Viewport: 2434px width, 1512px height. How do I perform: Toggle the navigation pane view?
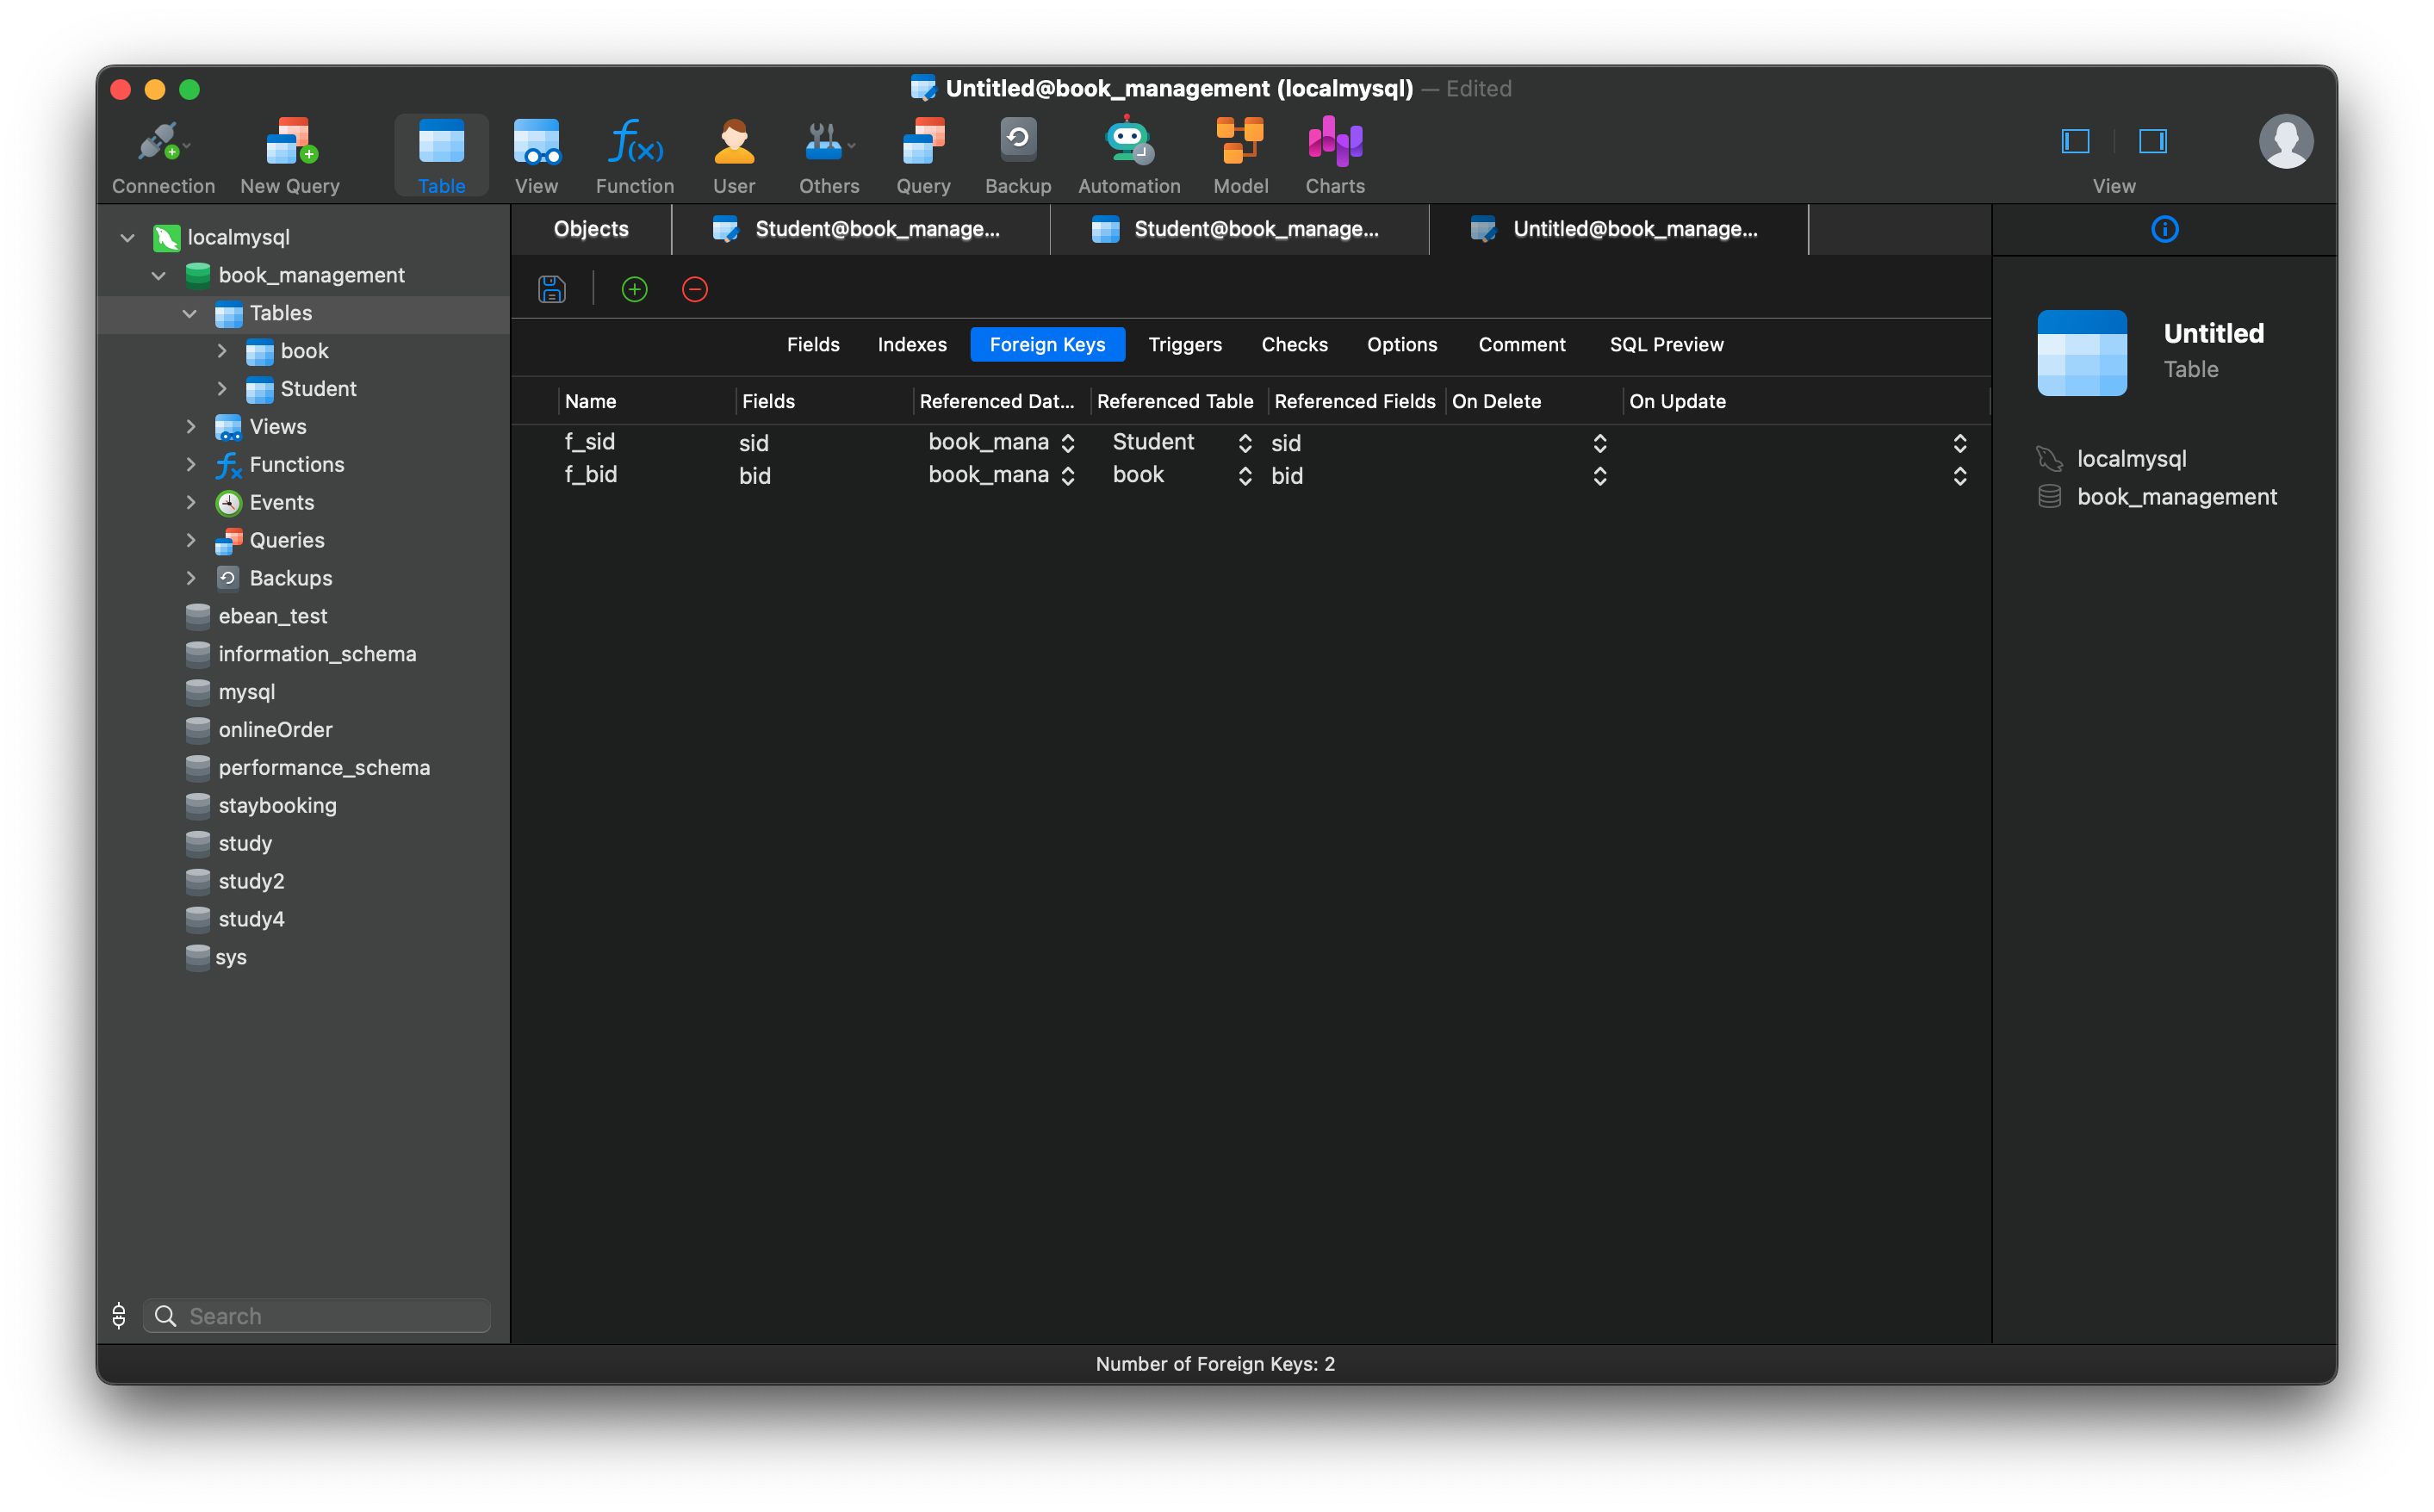tap(2074, 141)
